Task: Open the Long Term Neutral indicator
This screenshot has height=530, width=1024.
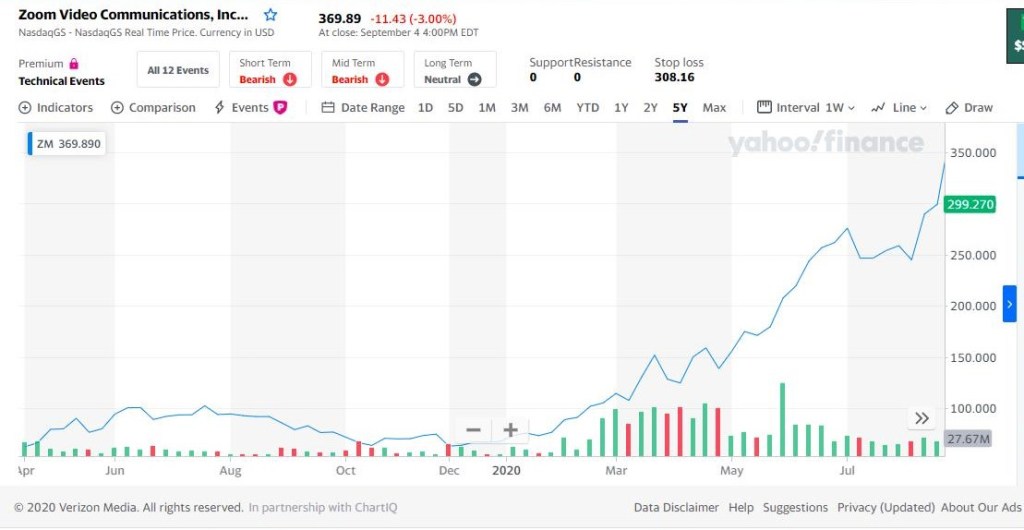Action: point(453,71)
